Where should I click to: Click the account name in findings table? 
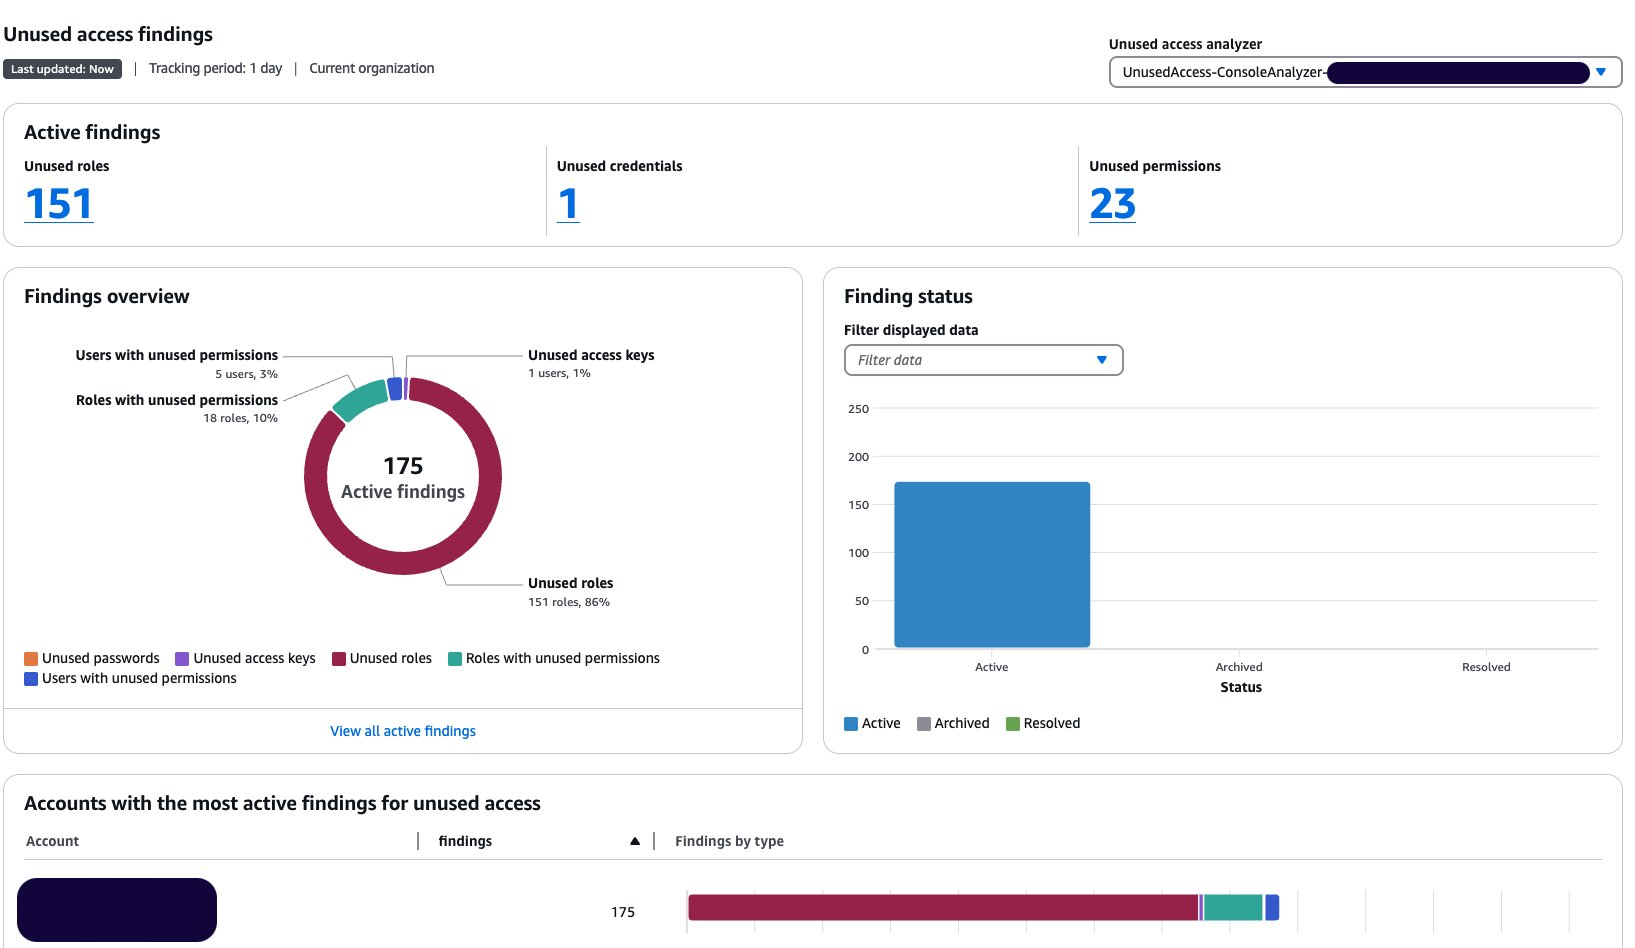point(116,910)
